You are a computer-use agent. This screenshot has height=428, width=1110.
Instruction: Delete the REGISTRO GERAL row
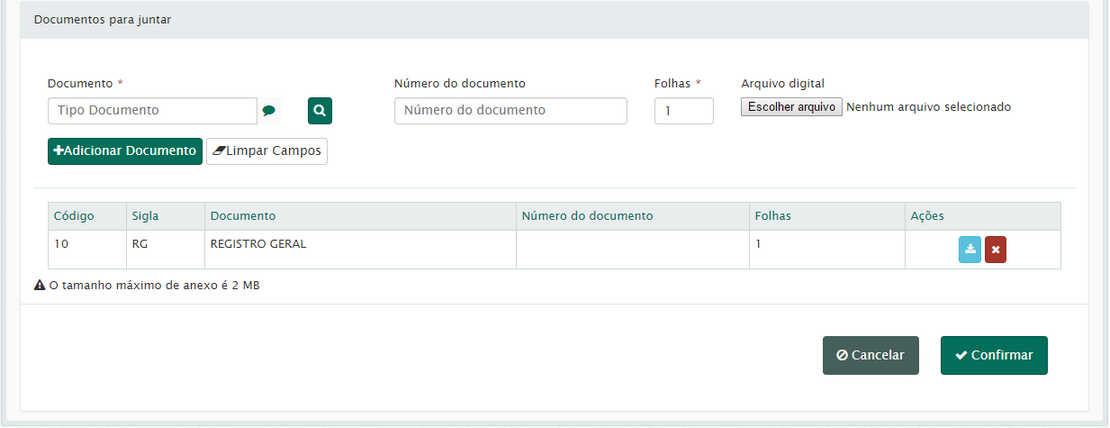(995, 250)
